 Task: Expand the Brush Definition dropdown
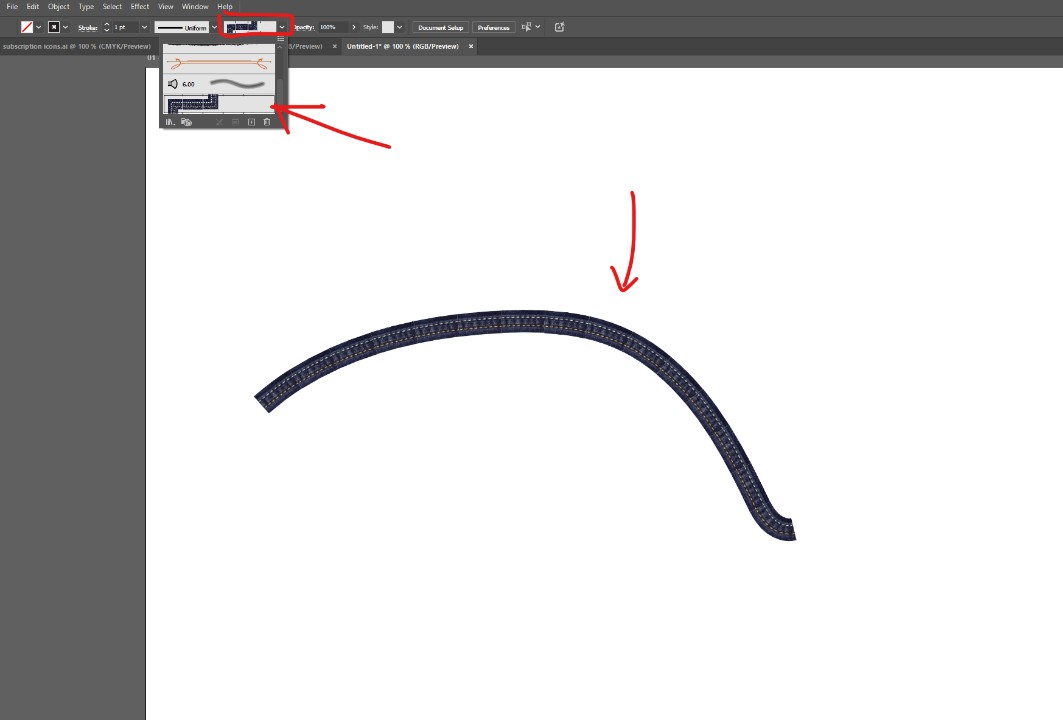282,27
